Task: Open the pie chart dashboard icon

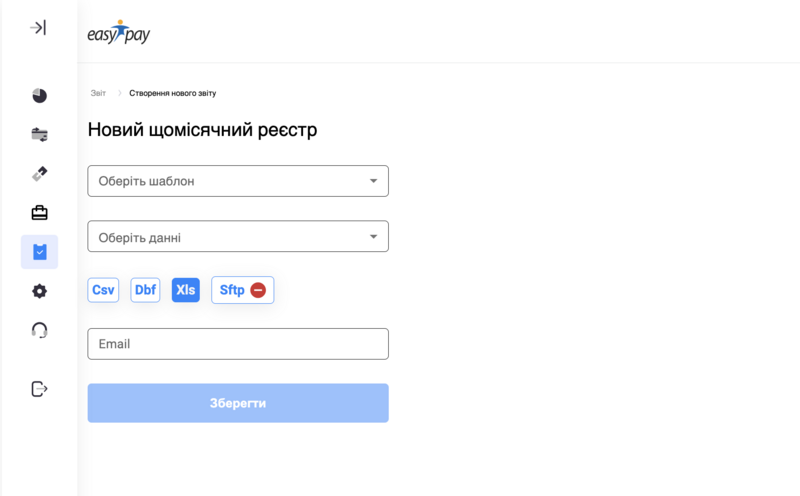Action: pyautogui.click(x=39, y=96)
